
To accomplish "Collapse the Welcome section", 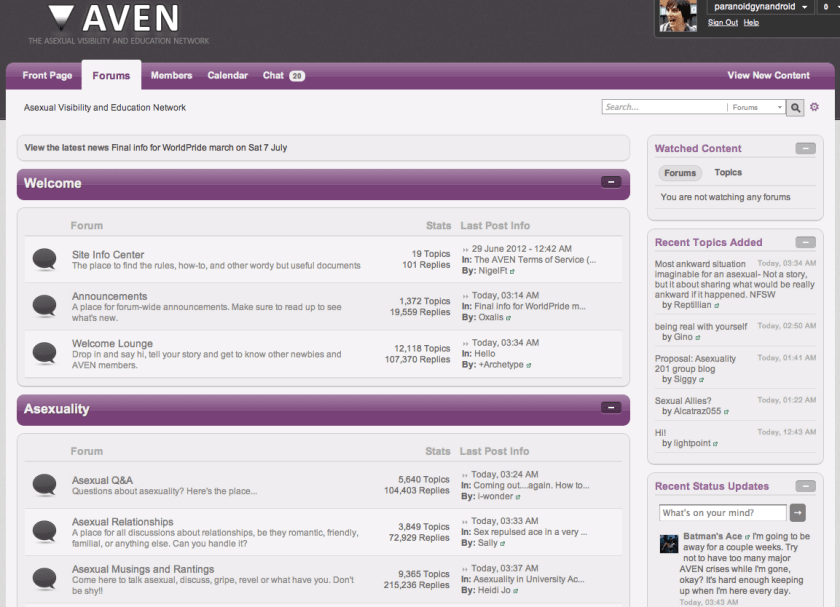I will click(x=611, y=184).
